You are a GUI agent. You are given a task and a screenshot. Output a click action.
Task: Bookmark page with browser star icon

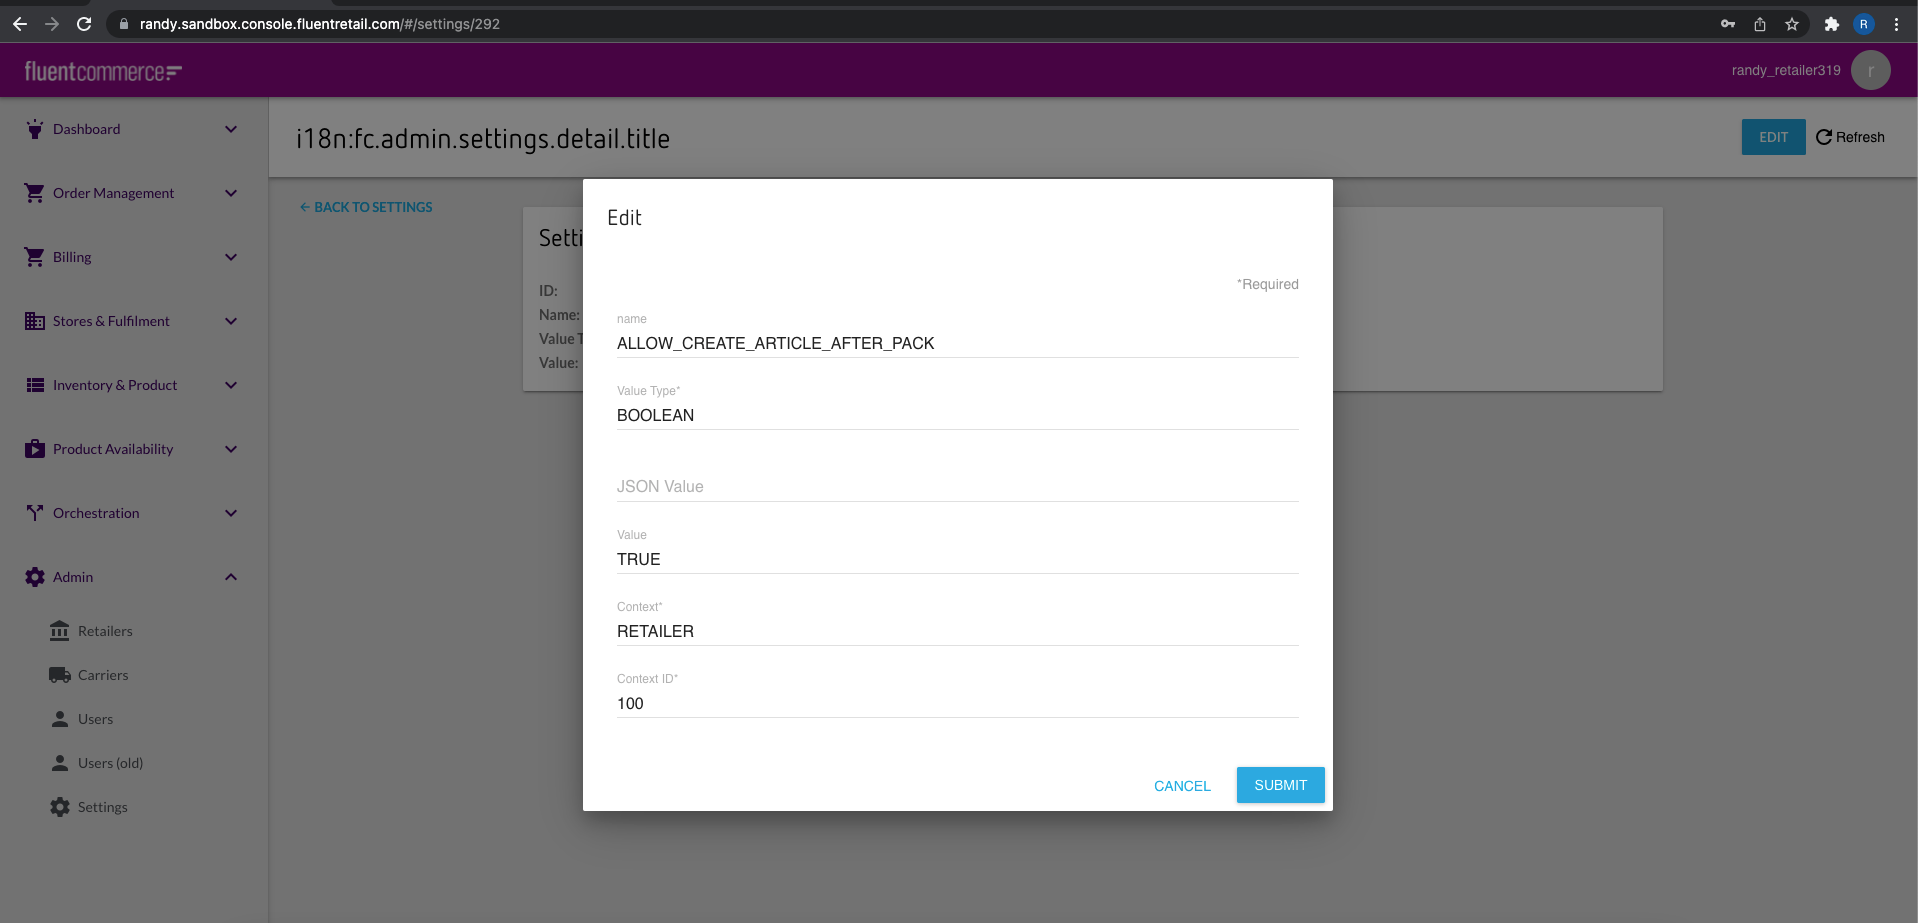(1792, 24)
